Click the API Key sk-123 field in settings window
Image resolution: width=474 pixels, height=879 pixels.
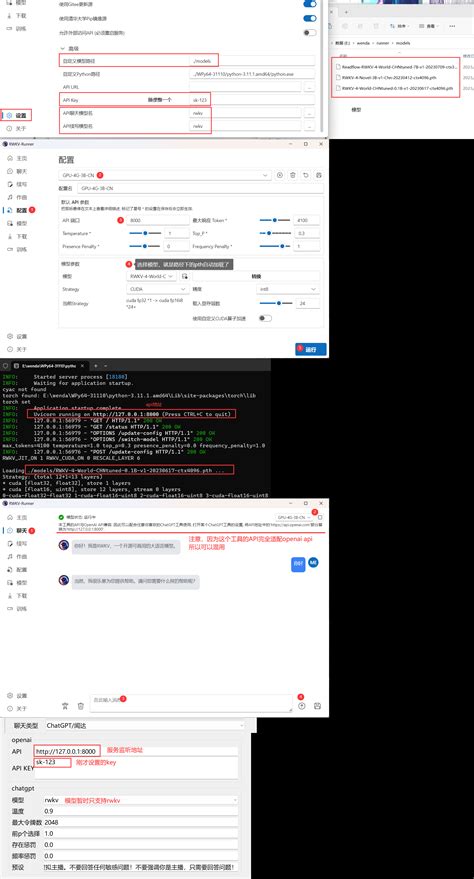(x=252, y=100)
